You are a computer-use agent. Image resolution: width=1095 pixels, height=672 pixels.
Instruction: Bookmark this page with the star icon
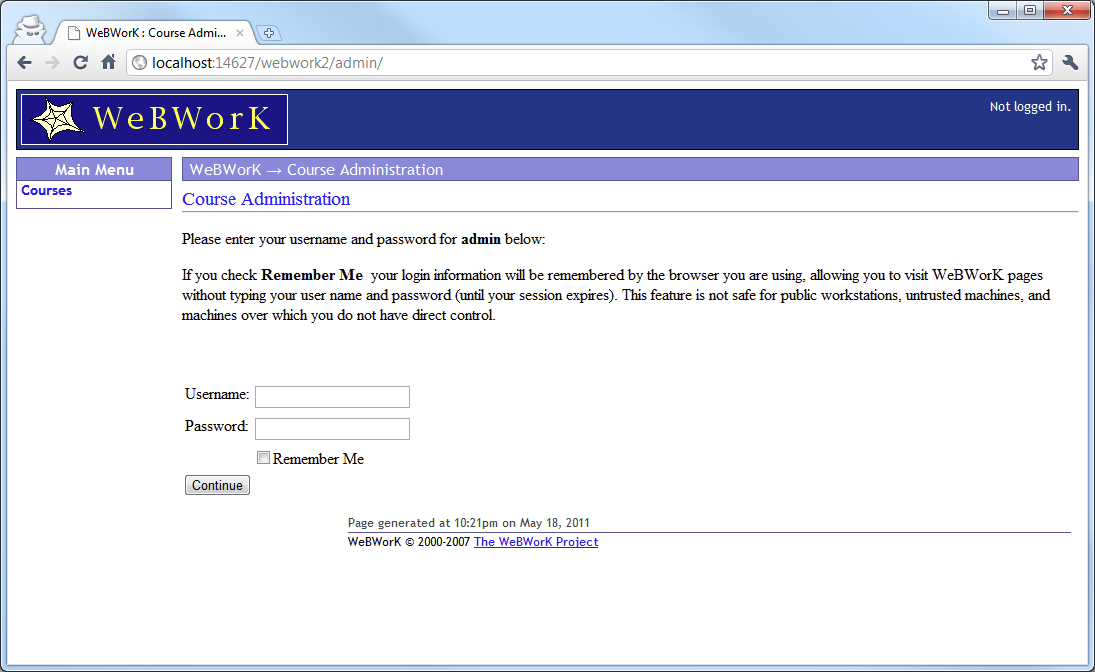point(1039,63)
